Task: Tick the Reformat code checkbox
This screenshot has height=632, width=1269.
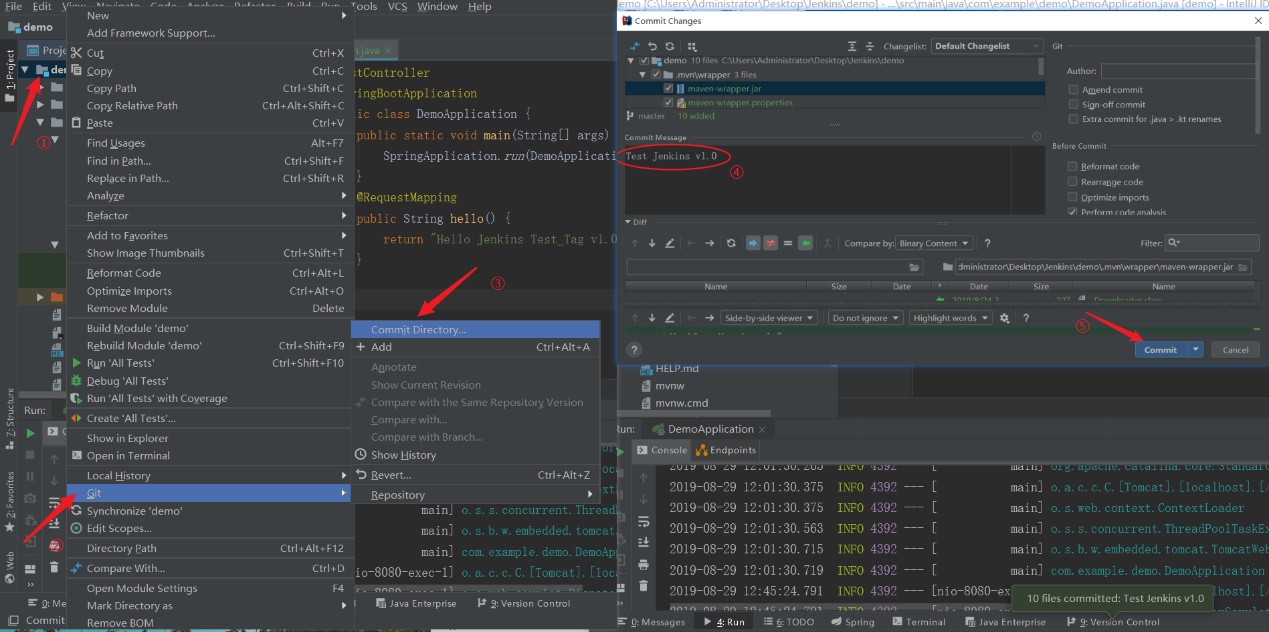Action: click(1073, 167)
